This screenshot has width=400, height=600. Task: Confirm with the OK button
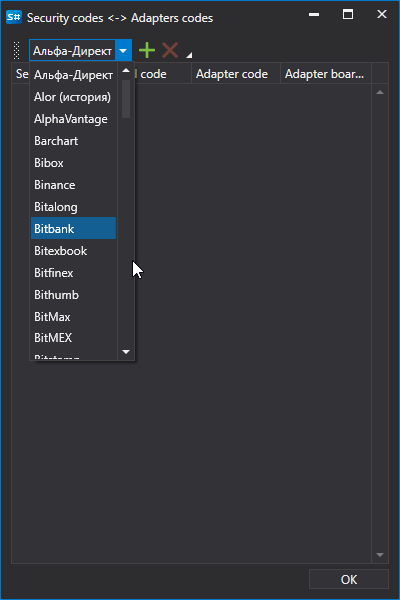tap(349, 579)
